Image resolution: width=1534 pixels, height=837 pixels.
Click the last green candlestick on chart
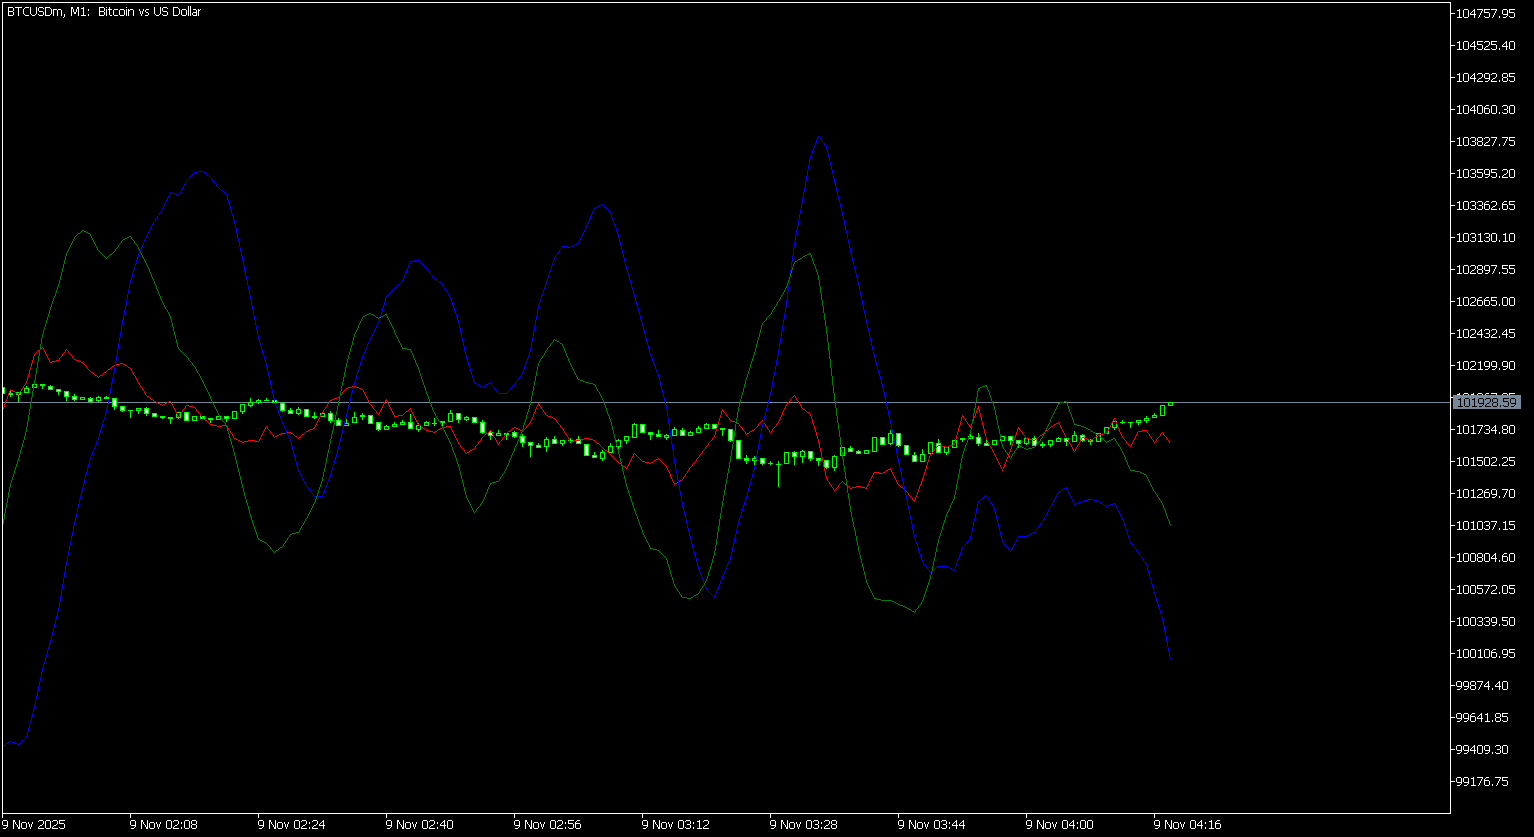pyautogui.click(x=1170, y=403)
